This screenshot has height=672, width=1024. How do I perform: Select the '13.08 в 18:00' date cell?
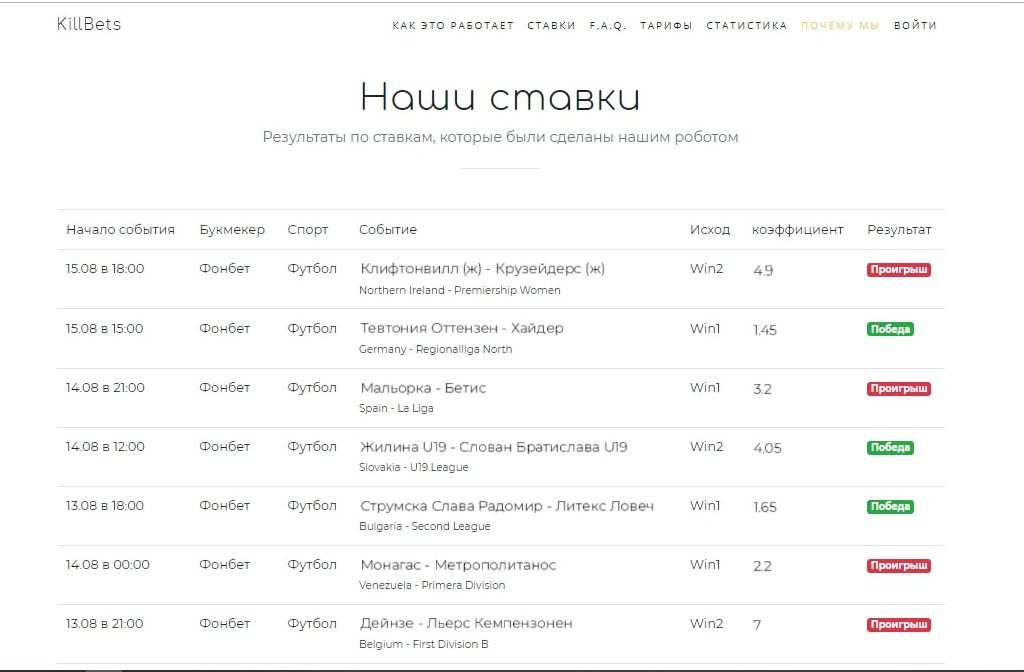[x=104, y=505]
